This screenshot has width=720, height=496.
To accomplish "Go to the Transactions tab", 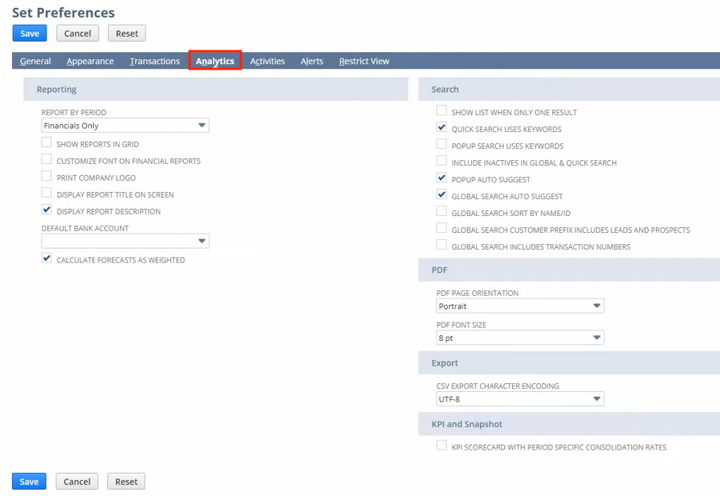I will point(155,61).
